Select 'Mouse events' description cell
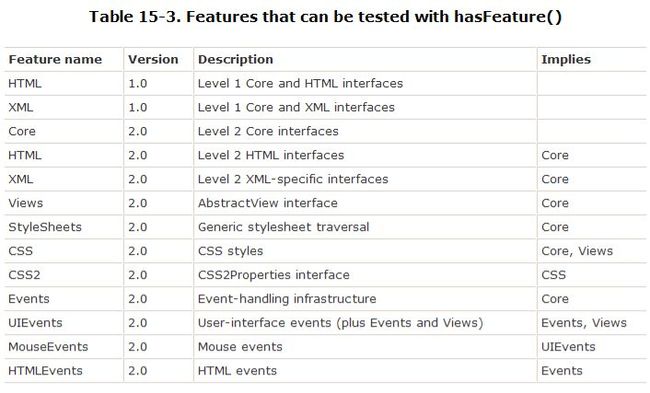This screenshot has height=393, width=650. [240, 347]
